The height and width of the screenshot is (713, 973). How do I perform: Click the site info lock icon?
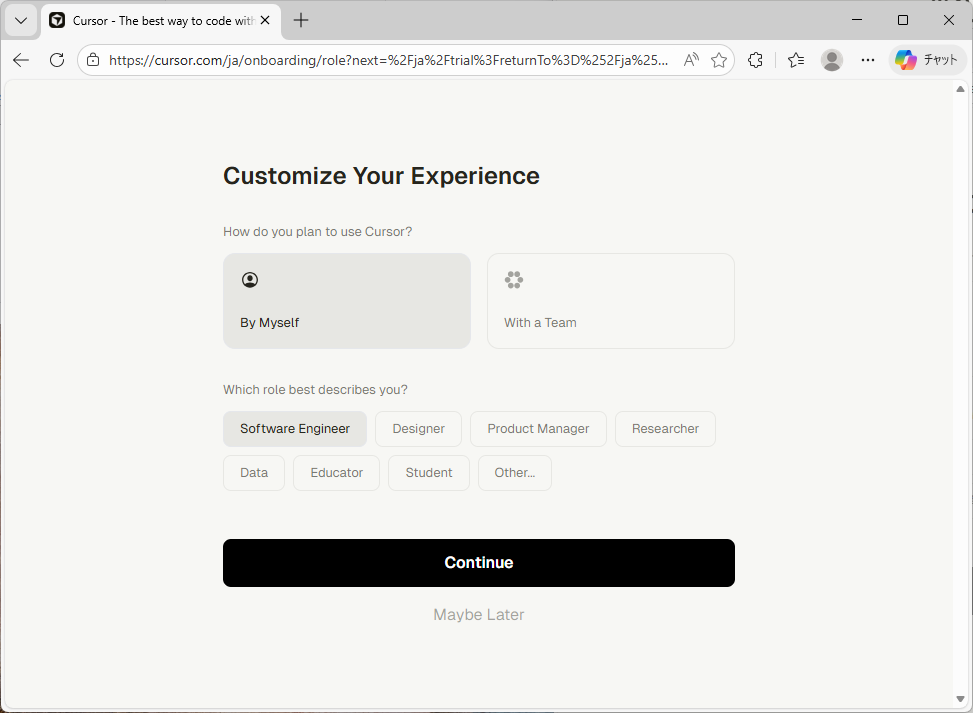point(93,60)
